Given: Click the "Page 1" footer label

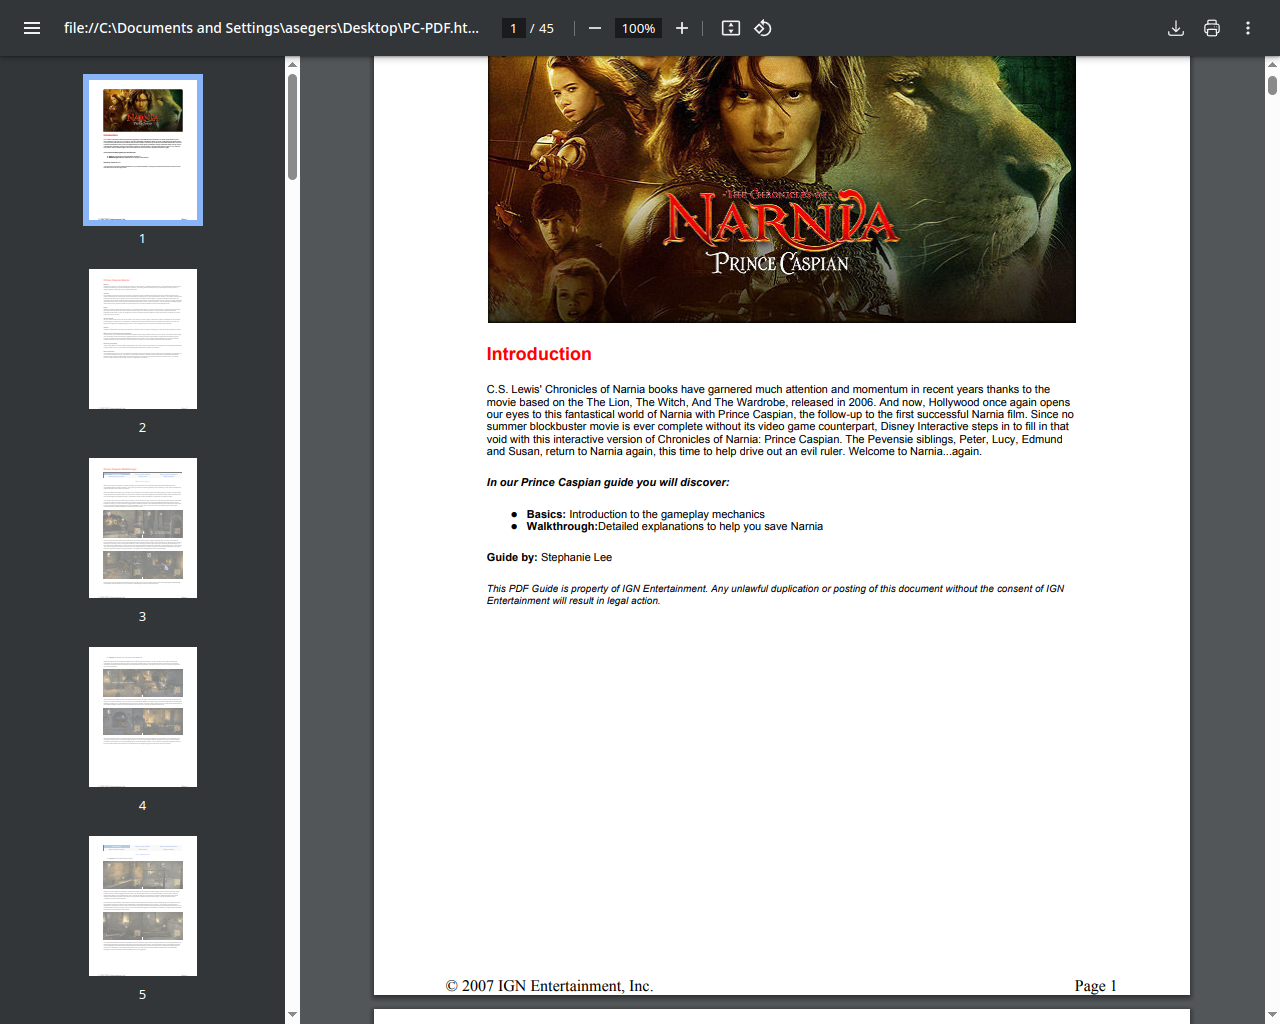Looking at the screenshot, I should (1096, 986).
